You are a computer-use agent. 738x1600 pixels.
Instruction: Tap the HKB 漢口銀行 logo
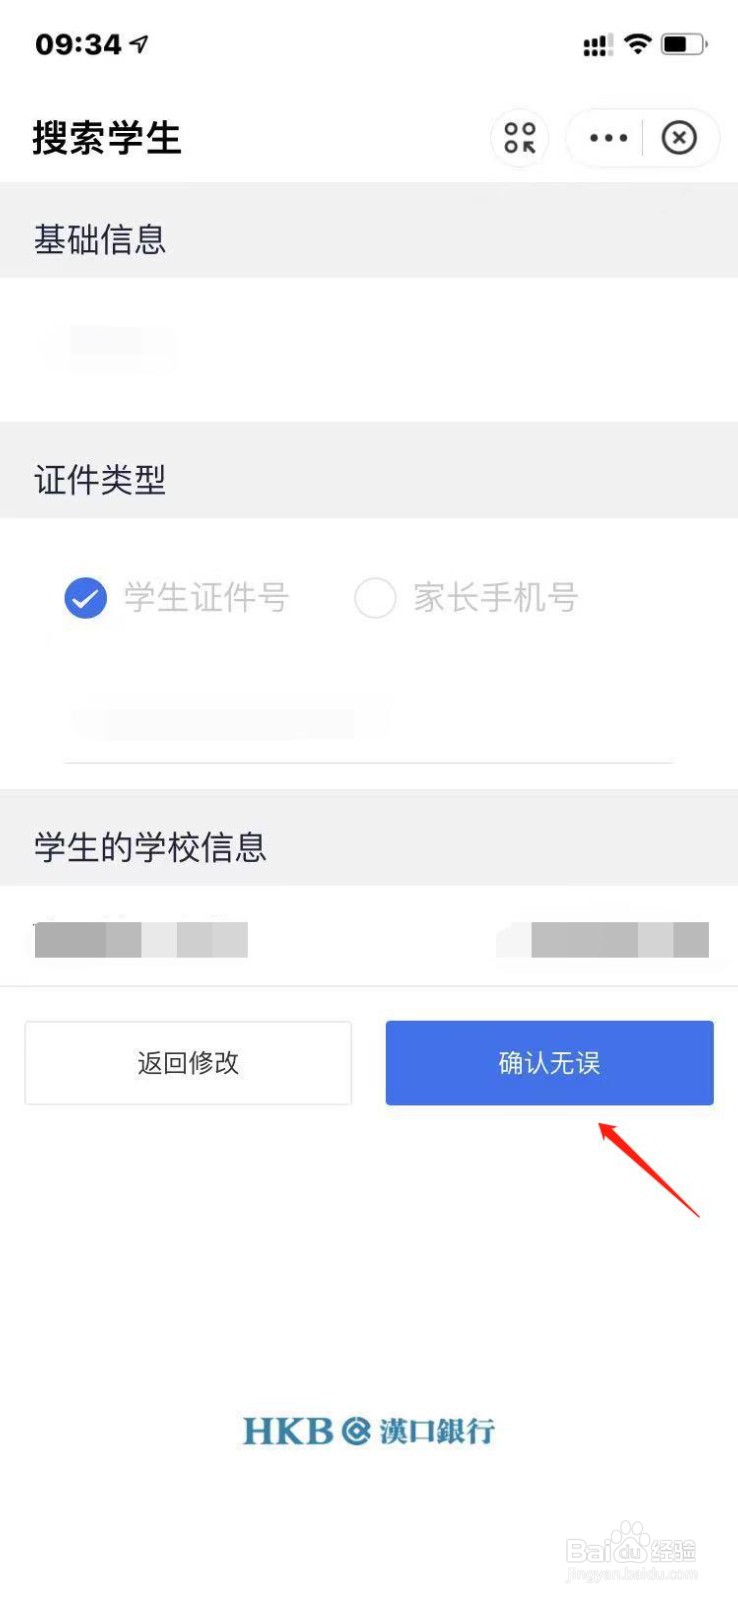tap(369, 1431)
